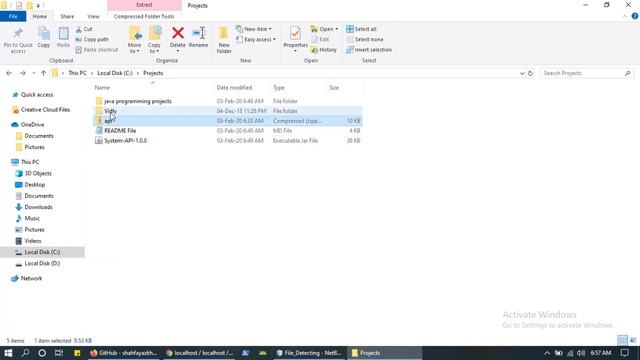Select Local Disk (D:) in sidebar

tap(42, 263)
